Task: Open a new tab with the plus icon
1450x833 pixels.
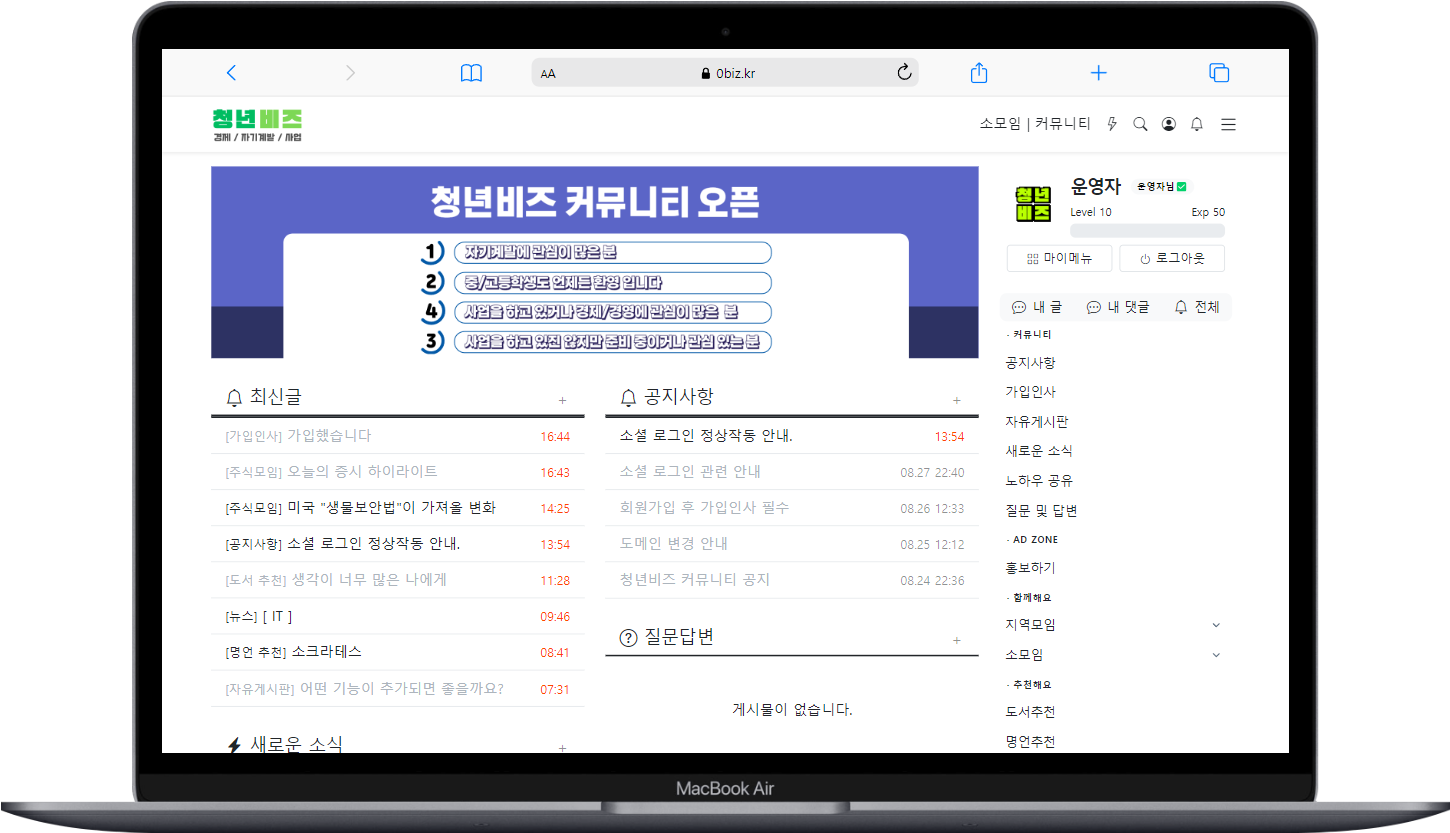Action: (1098, 72)
